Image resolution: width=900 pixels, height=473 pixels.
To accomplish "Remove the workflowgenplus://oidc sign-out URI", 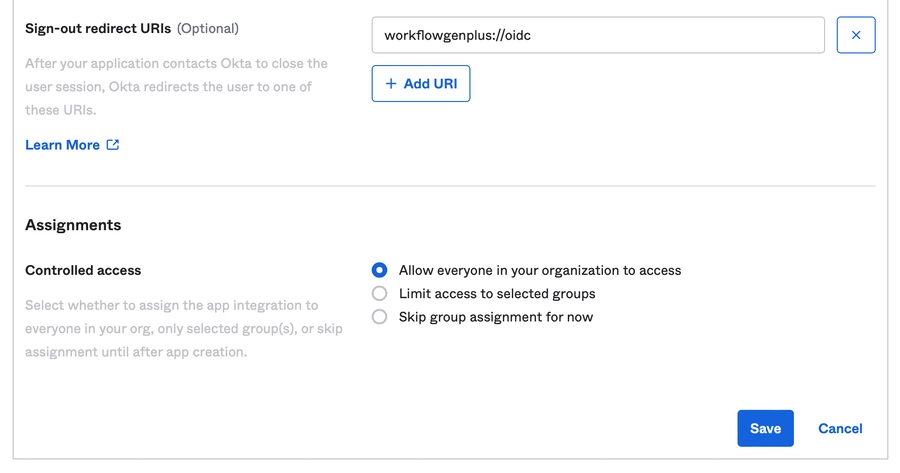I will [855, 35].
